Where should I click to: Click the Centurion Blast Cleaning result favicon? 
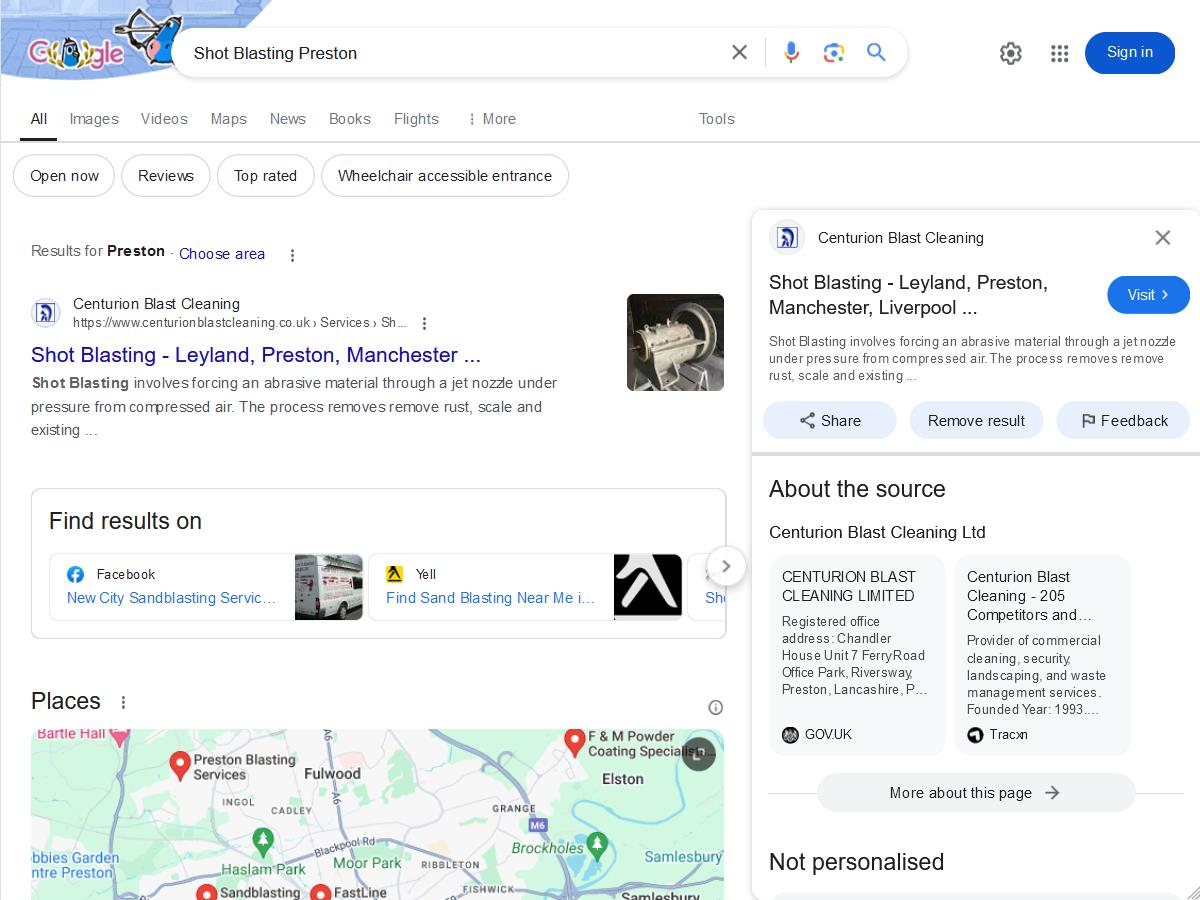coord(46,313)
